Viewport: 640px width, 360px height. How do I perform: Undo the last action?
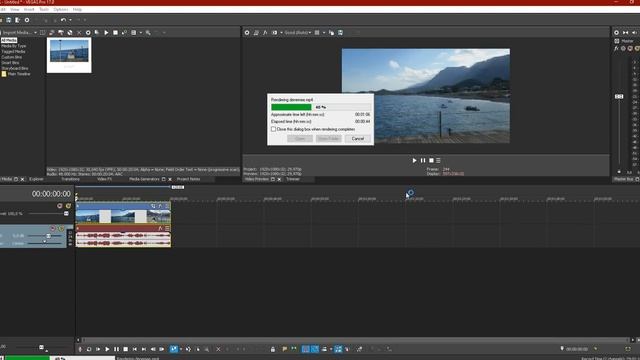tap(63, 20)
